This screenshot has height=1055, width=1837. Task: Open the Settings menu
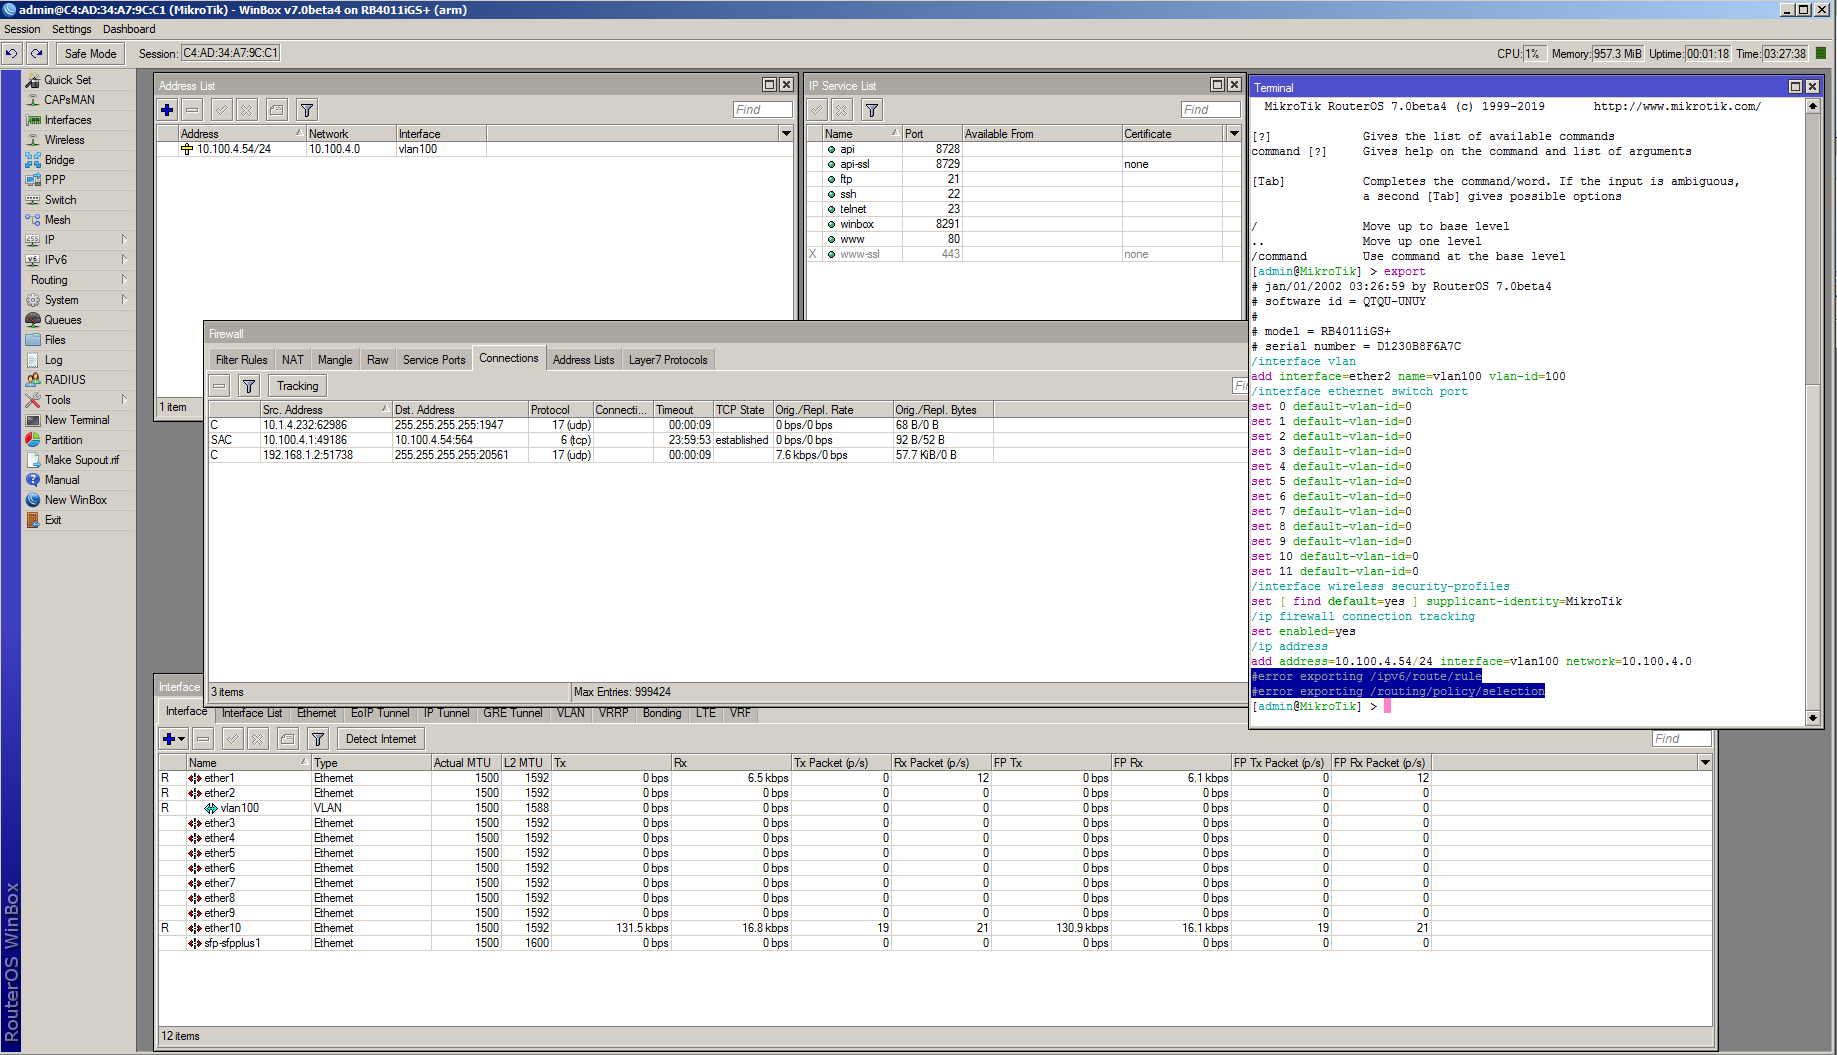click(x=71, y=29)
